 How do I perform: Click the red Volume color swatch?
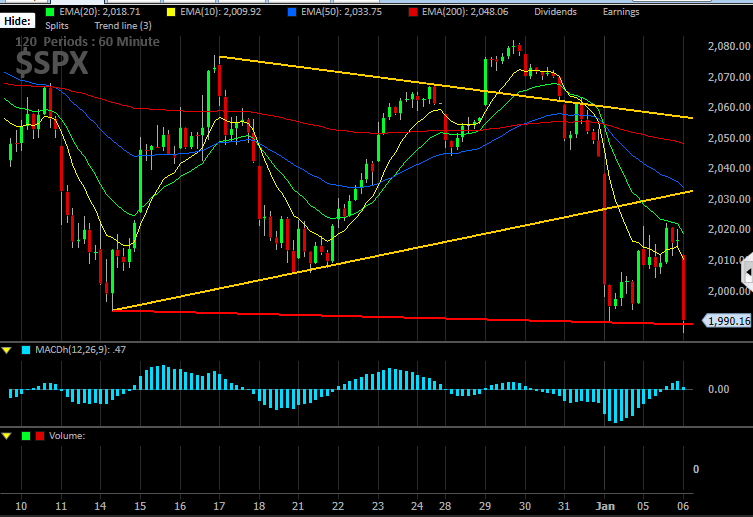click(x=40, y=436)
